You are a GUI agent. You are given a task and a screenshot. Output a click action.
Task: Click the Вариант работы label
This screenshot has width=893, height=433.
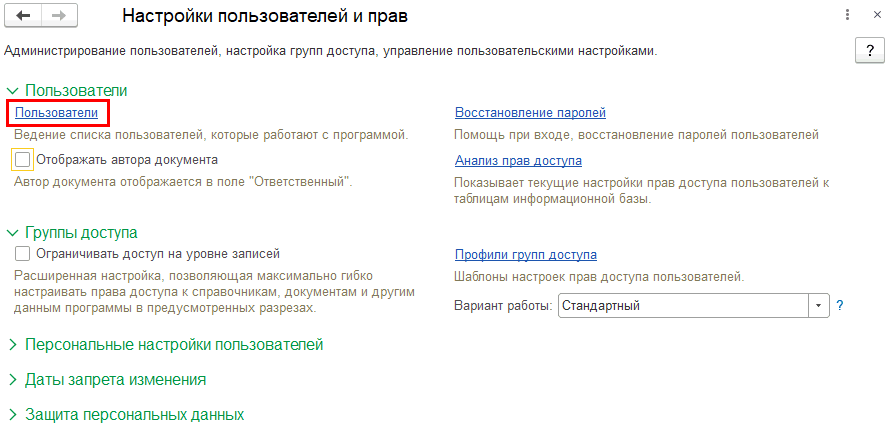click(x=503, y=306)
